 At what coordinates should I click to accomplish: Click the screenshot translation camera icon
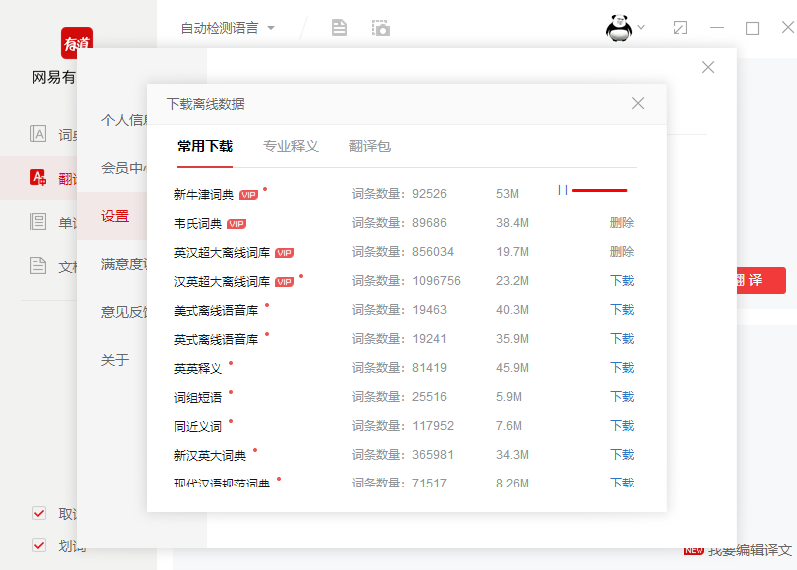380,28
